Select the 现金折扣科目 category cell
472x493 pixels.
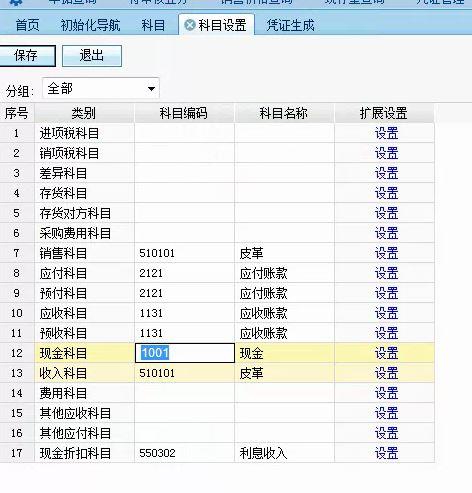point(84,453)
